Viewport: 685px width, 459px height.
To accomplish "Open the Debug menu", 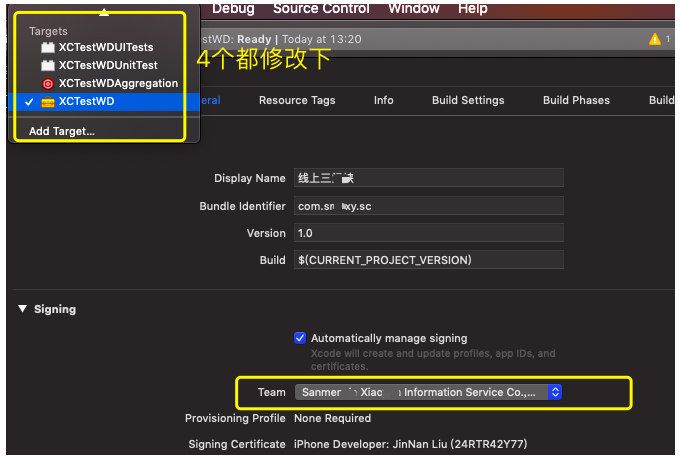I will (233, 8).
